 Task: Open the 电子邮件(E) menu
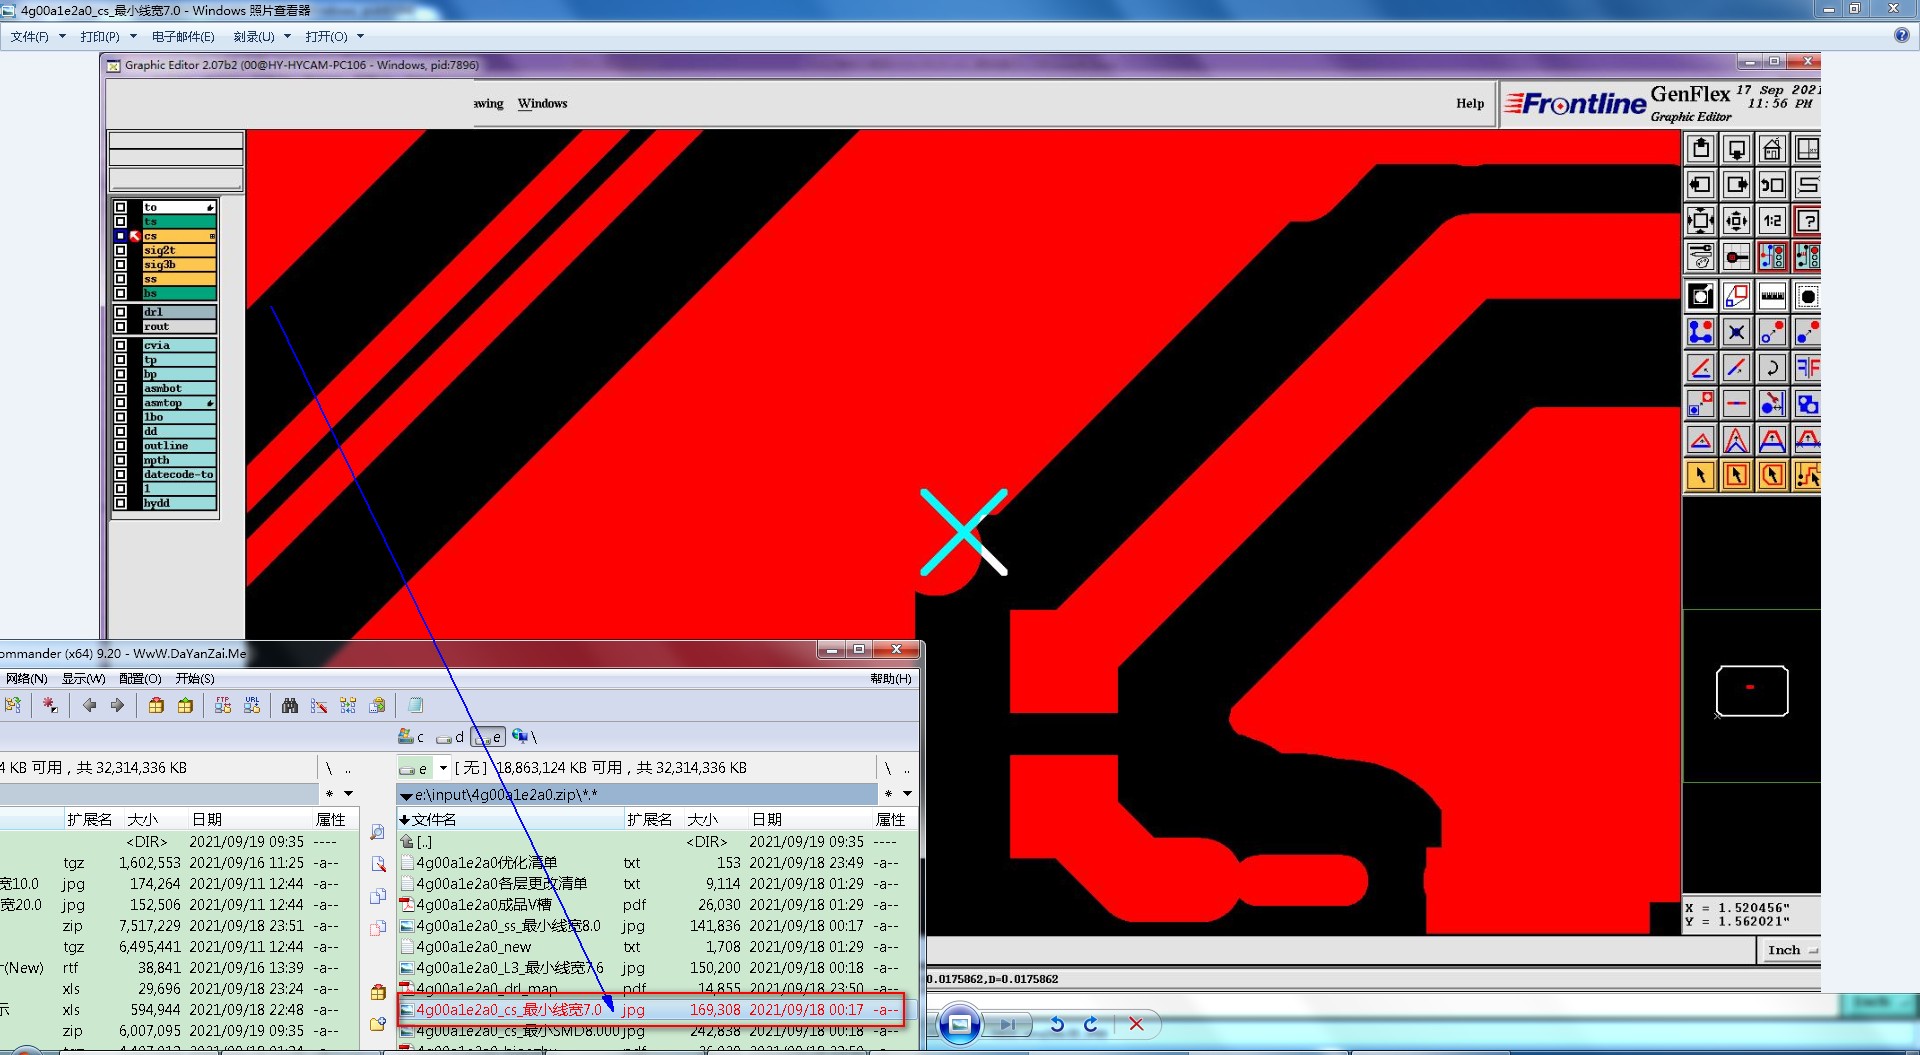pos(183,37)
